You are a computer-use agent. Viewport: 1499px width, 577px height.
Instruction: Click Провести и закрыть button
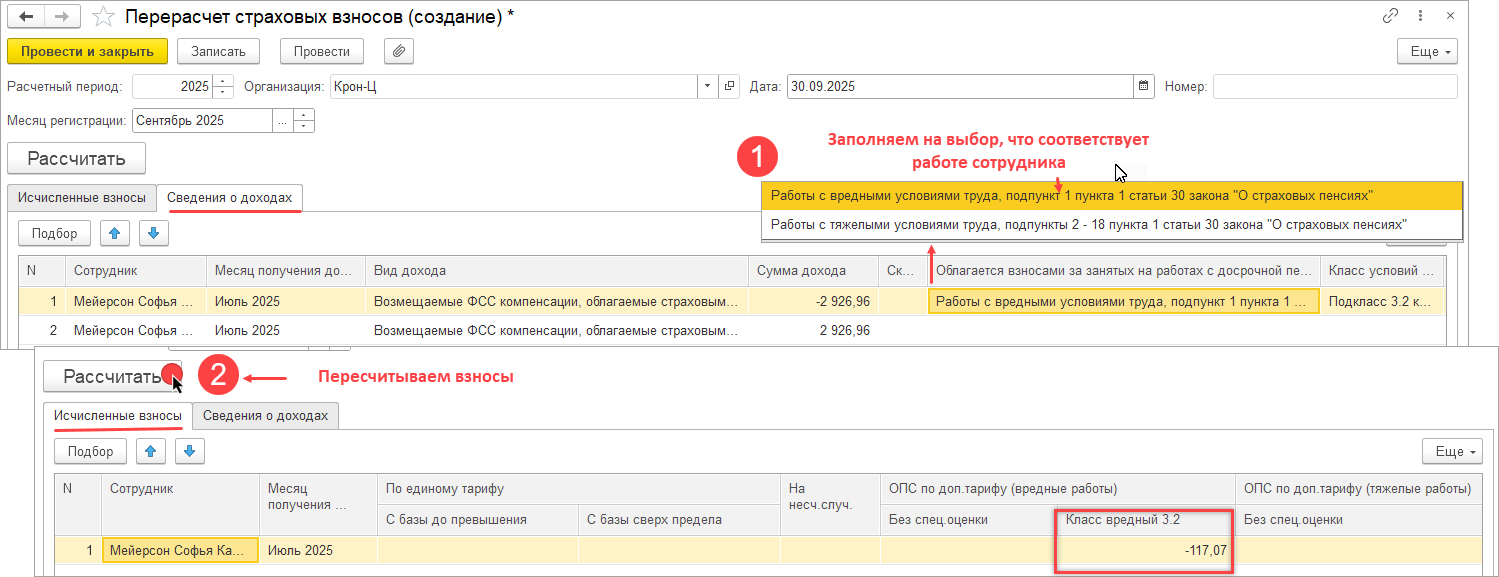(x=87, y=51)
